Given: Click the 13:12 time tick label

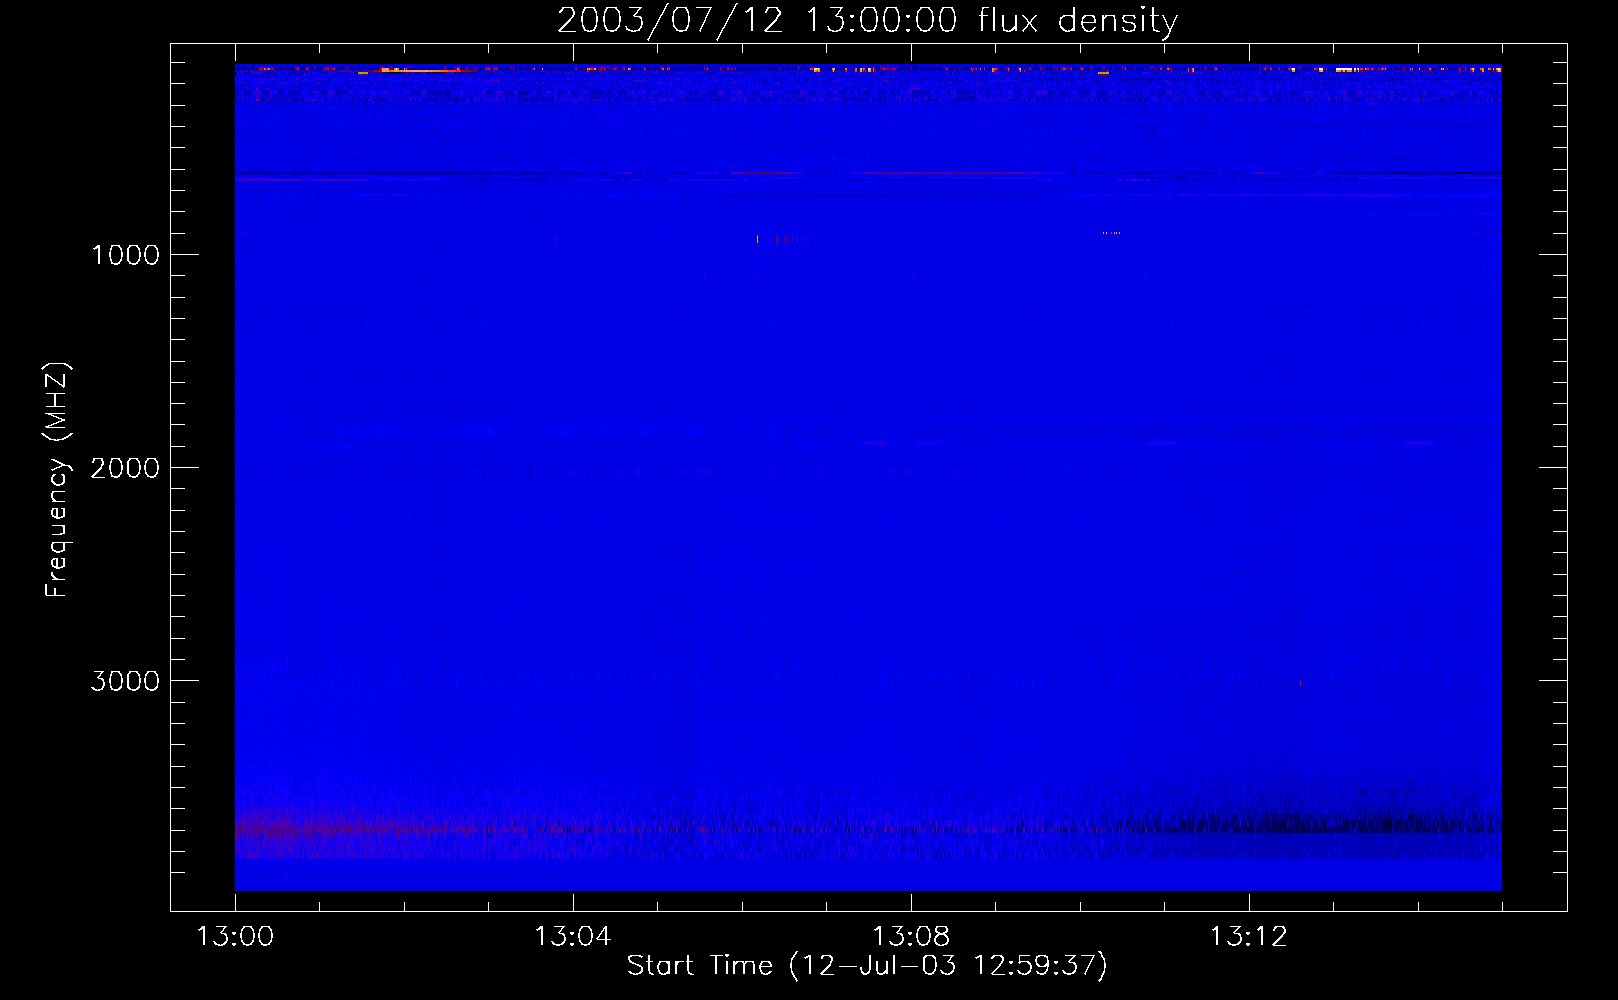Looking at the screenshot, I should point(1249,937).
